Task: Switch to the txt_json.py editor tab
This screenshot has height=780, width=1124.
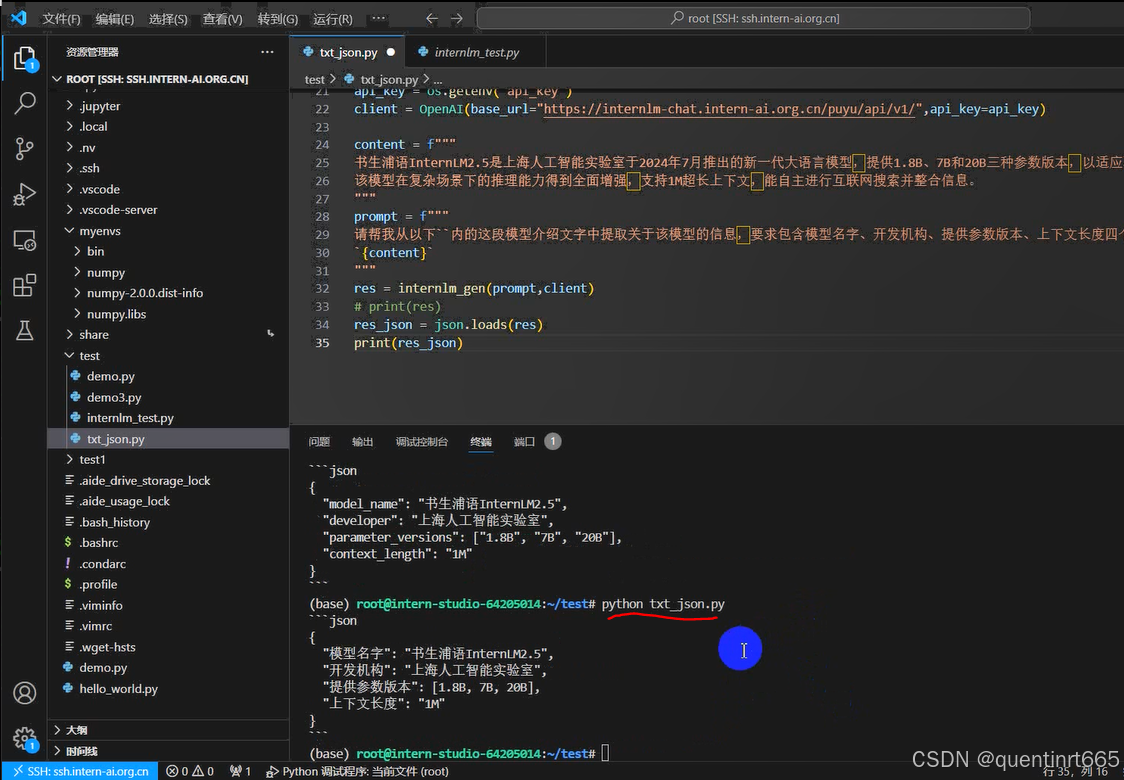Action: [348, 52]
